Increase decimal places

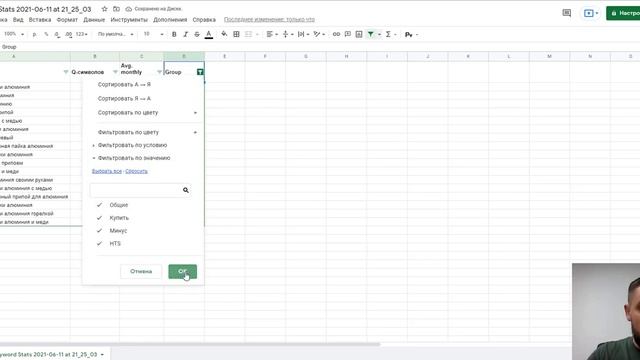[69, 34]
